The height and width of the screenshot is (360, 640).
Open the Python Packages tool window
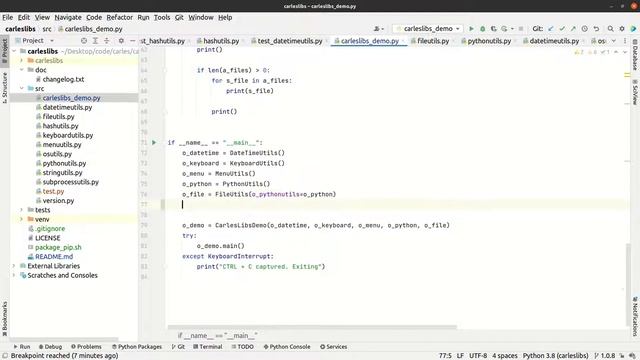(137, 347)
